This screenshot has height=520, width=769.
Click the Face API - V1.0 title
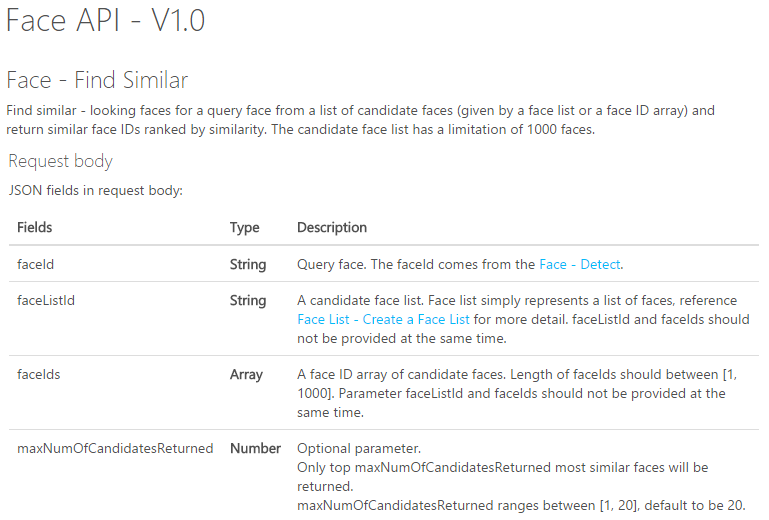105,21
